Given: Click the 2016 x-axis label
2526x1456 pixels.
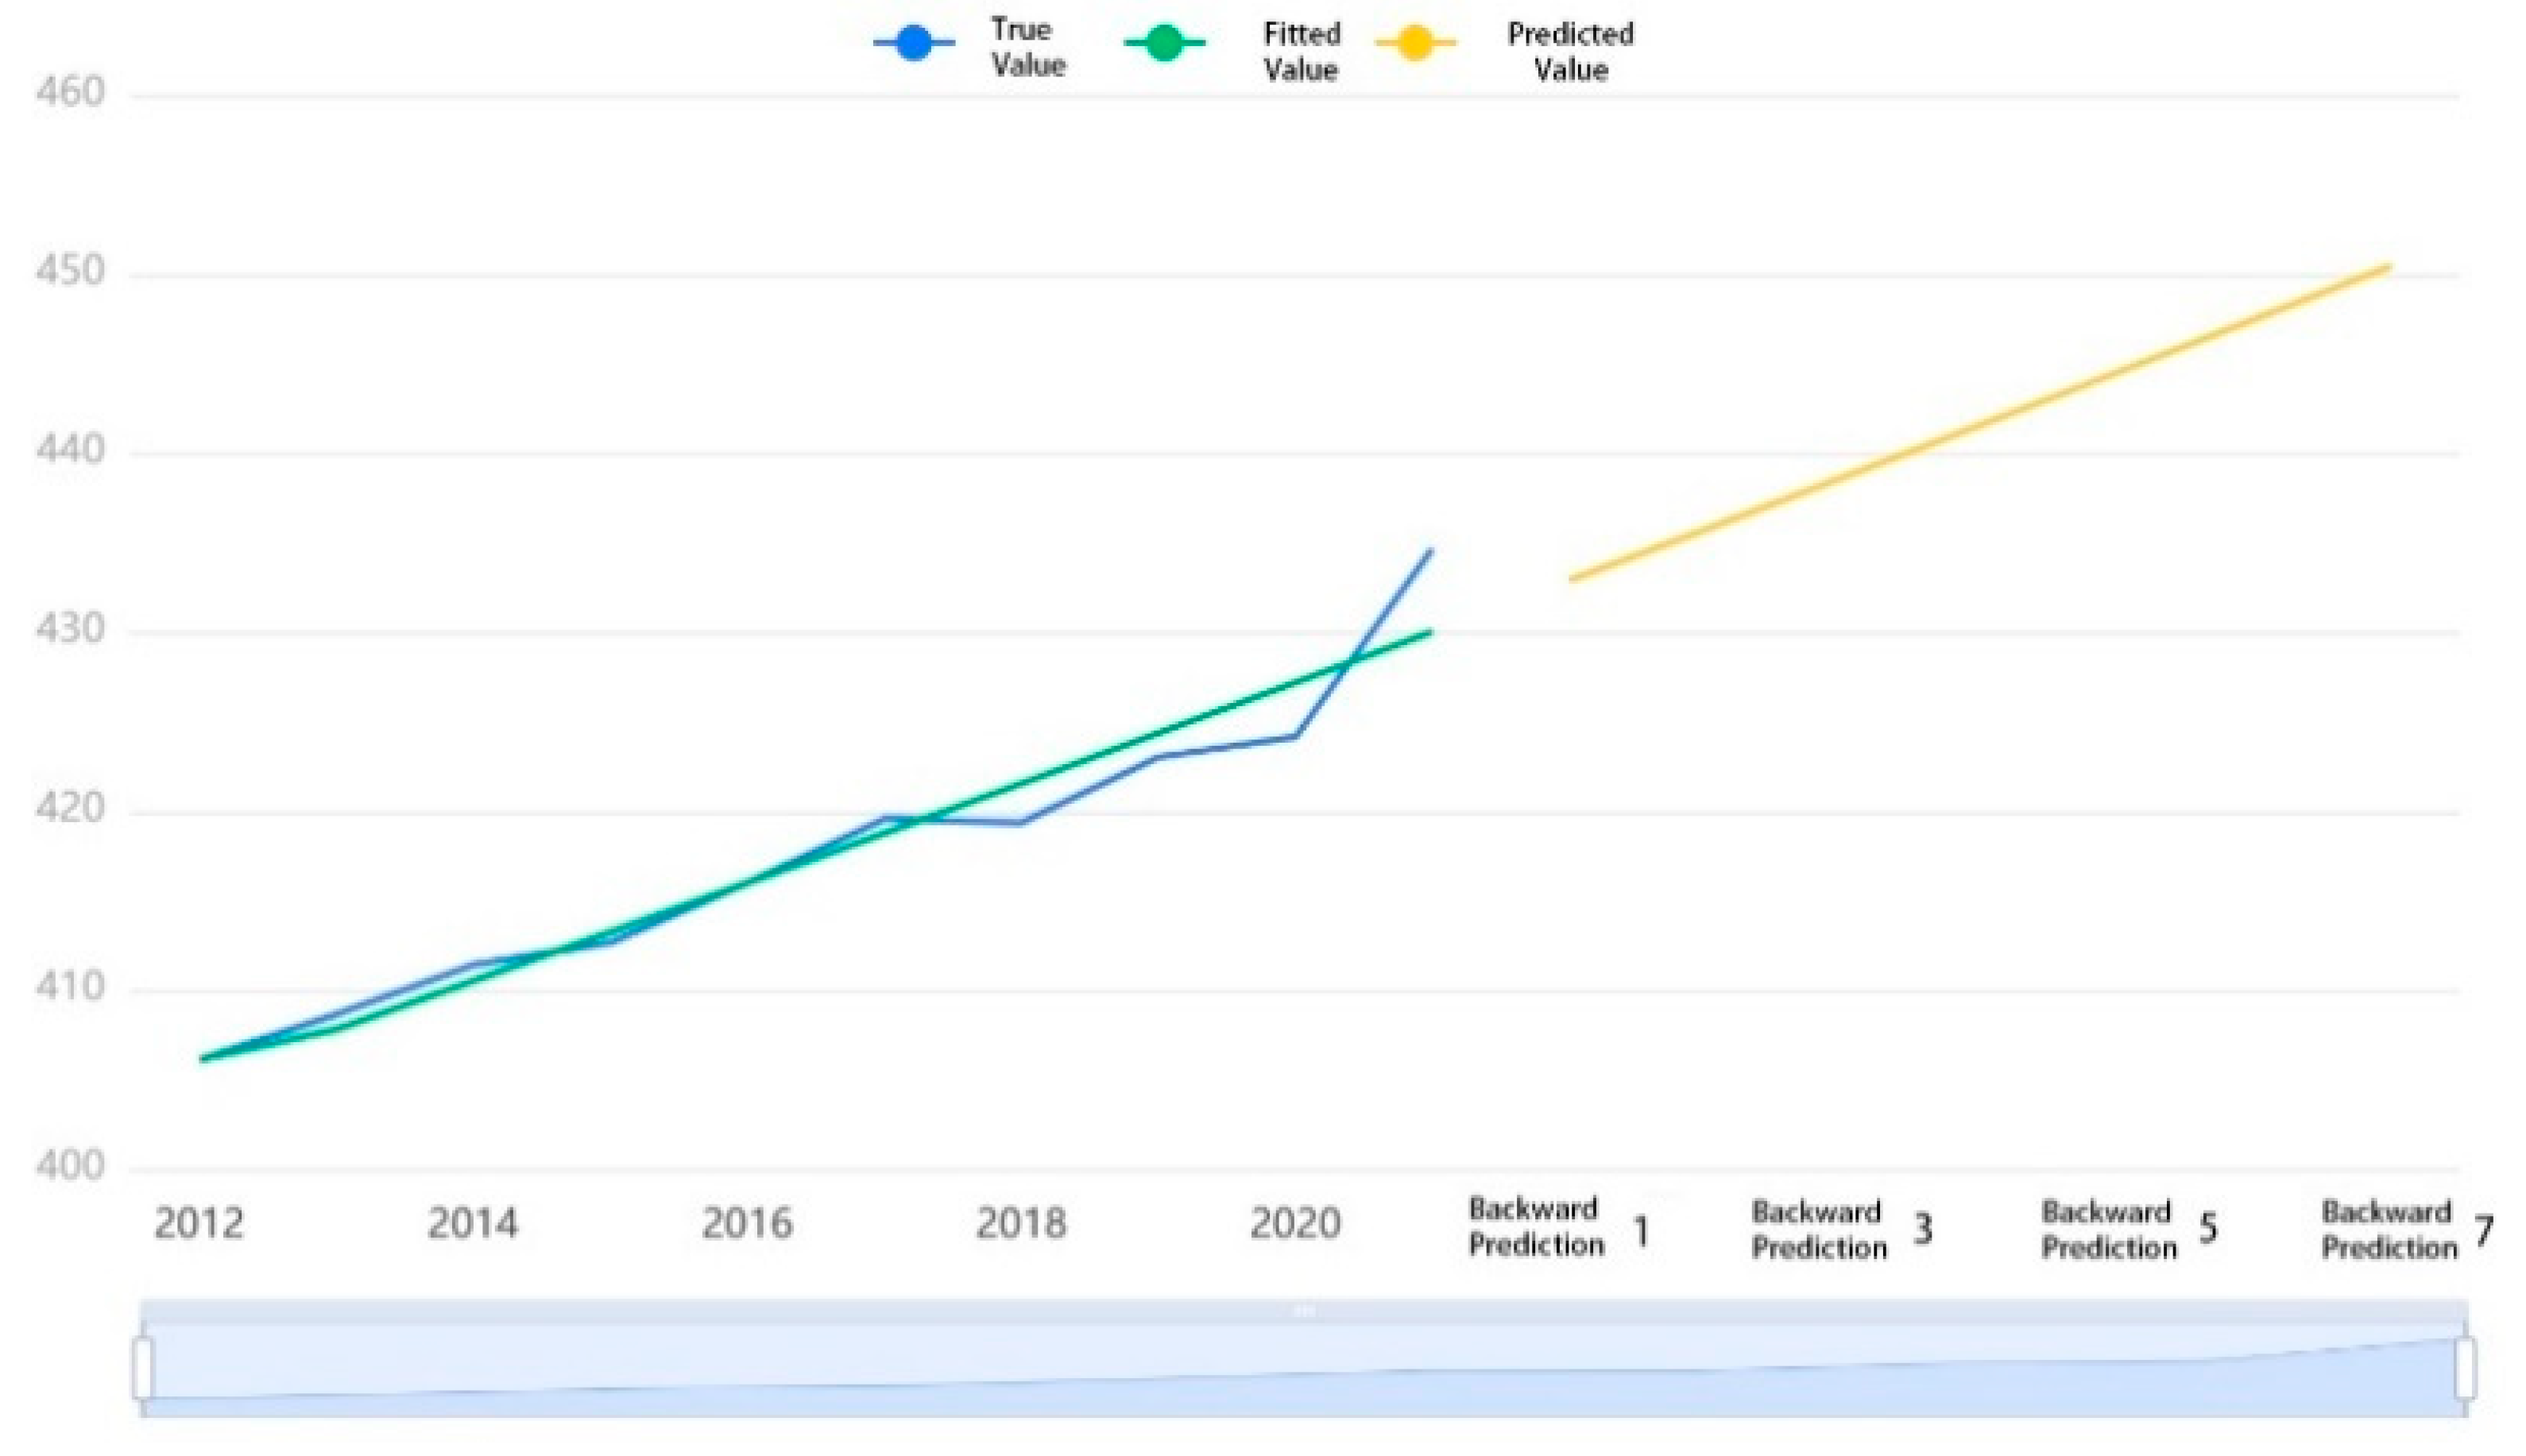Looking at the screenshot, I should (747, 1223).
